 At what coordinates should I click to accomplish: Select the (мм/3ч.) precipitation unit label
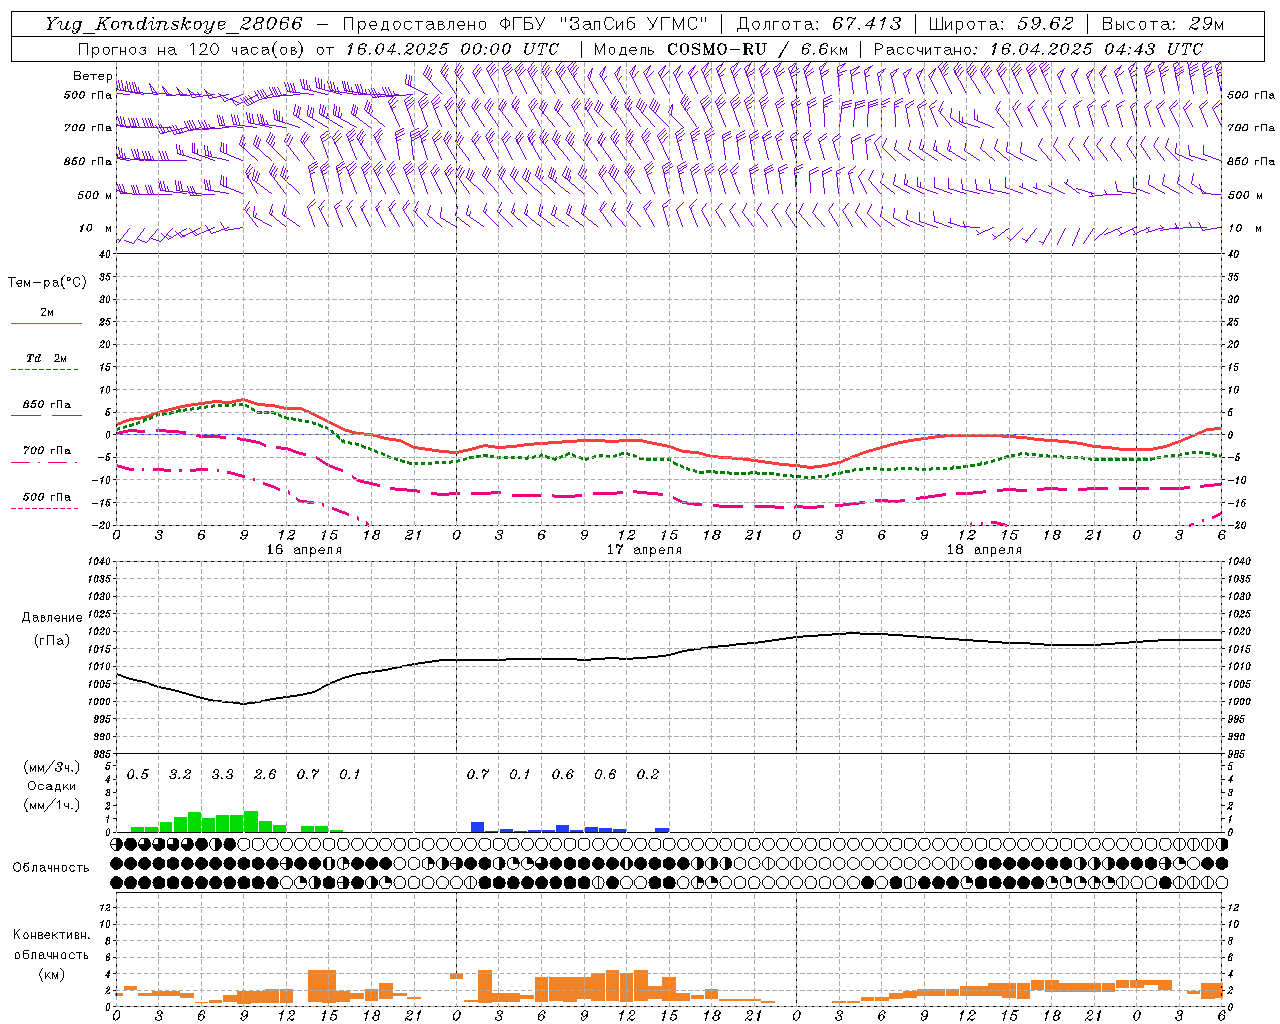51,768
